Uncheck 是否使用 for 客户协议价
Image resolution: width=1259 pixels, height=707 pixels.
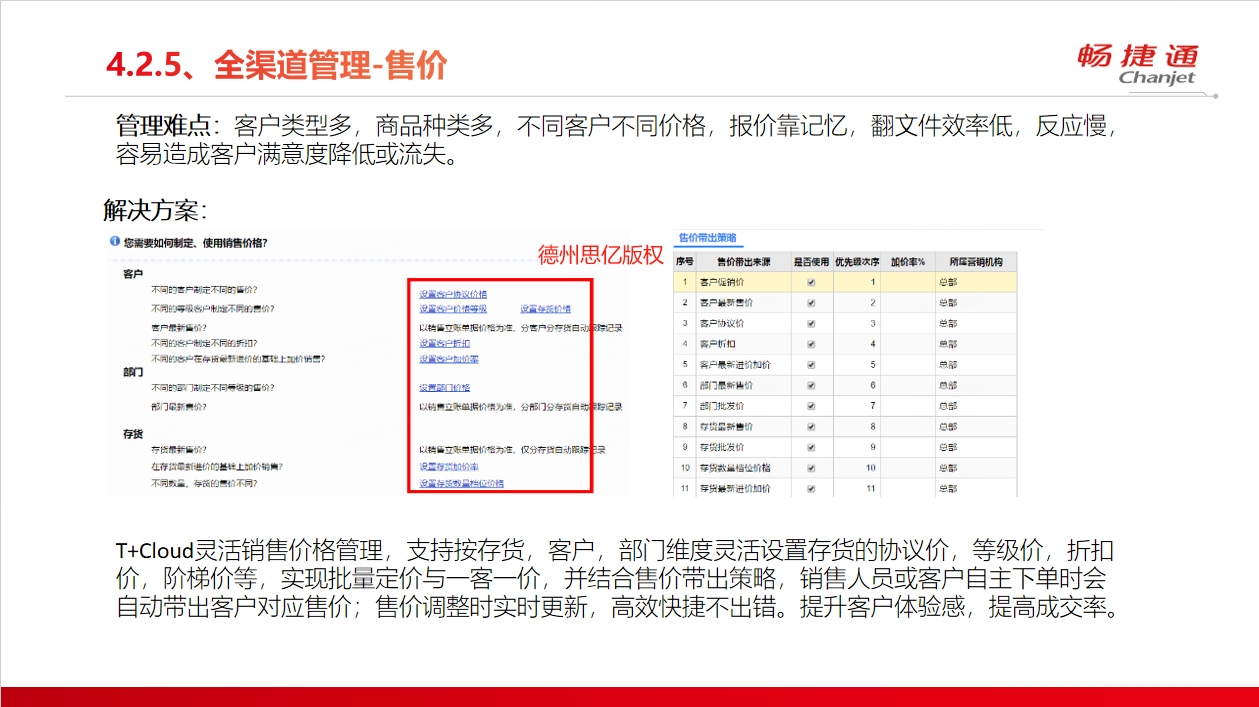tap(811, 323)
